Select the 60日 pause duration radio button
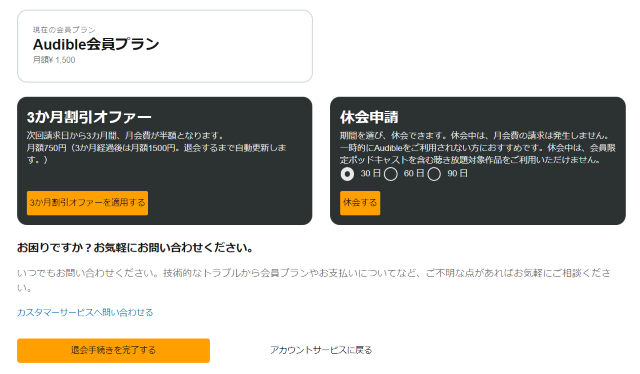This screenshot has height=374, width=640. (391, 174)
